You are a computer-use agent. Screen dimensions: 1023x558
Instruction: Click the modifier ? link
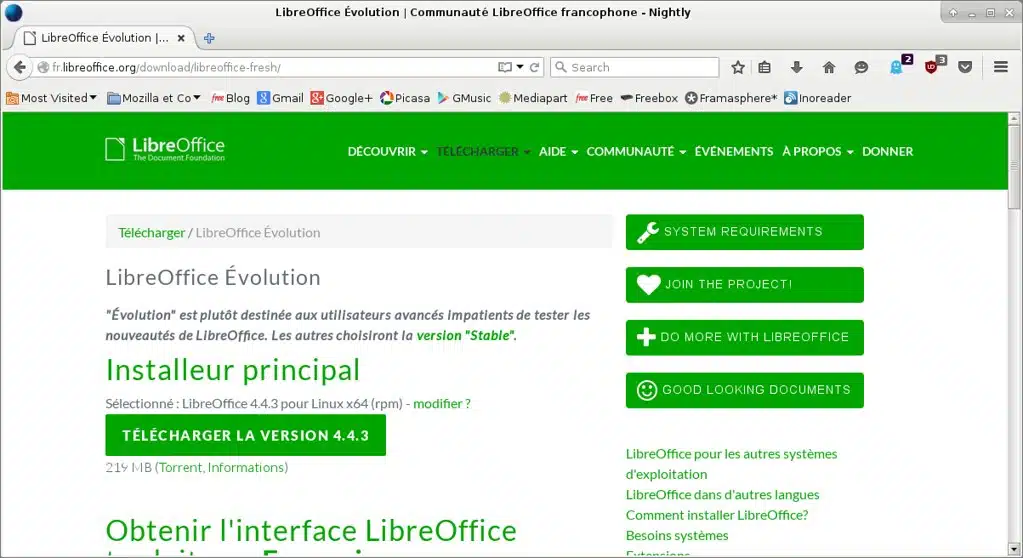pyautogui.click(x=442, y=403)
